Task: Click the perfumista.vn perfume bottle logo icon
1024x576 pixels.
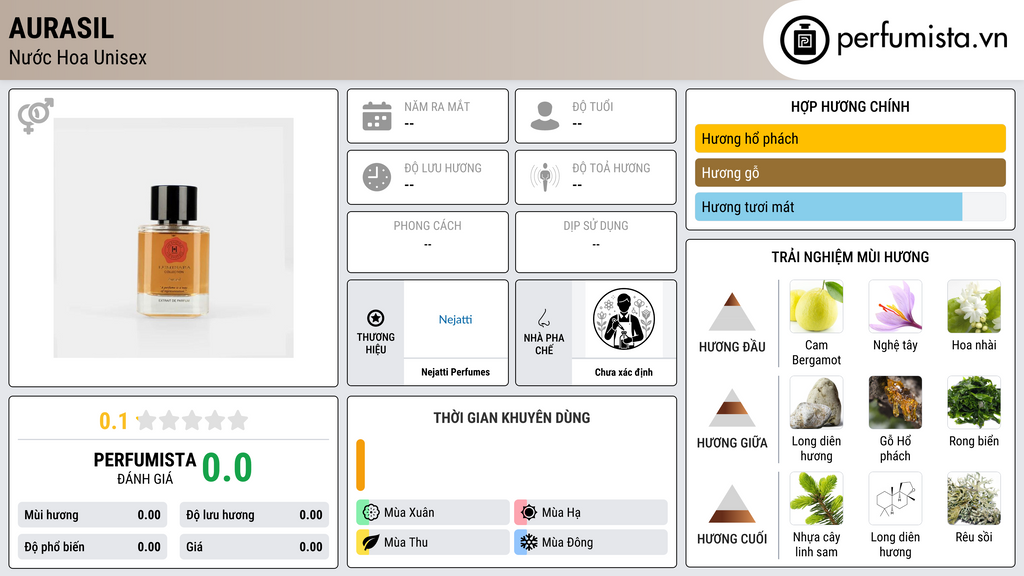Action: click(x=804, y=40)
